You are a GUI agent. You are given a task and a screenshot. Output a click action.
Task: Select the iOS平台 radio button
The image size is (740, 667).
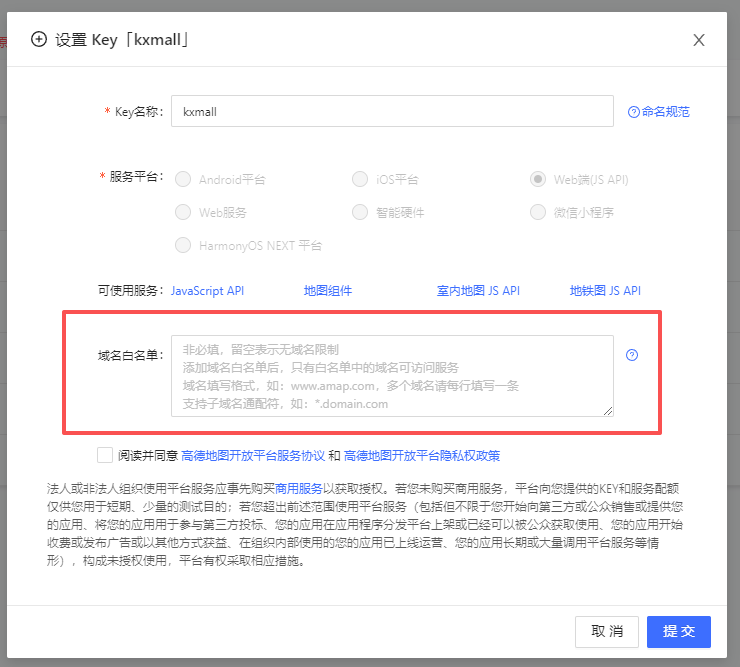click(360, 180)
